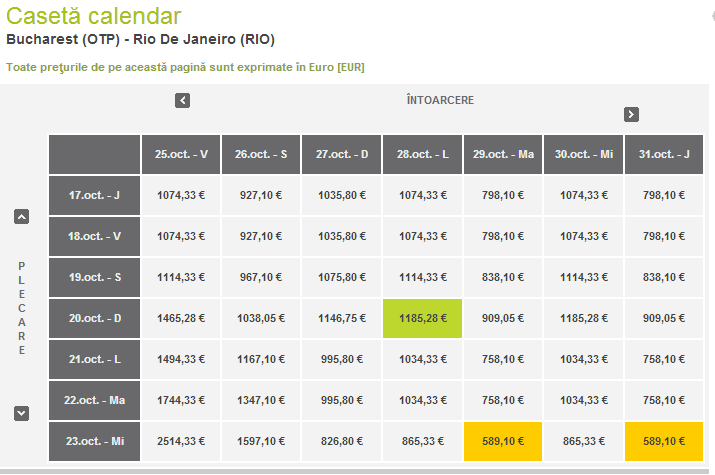Pick the 1597,10 € fare cell
715x475 pixels.
point(261,441)
